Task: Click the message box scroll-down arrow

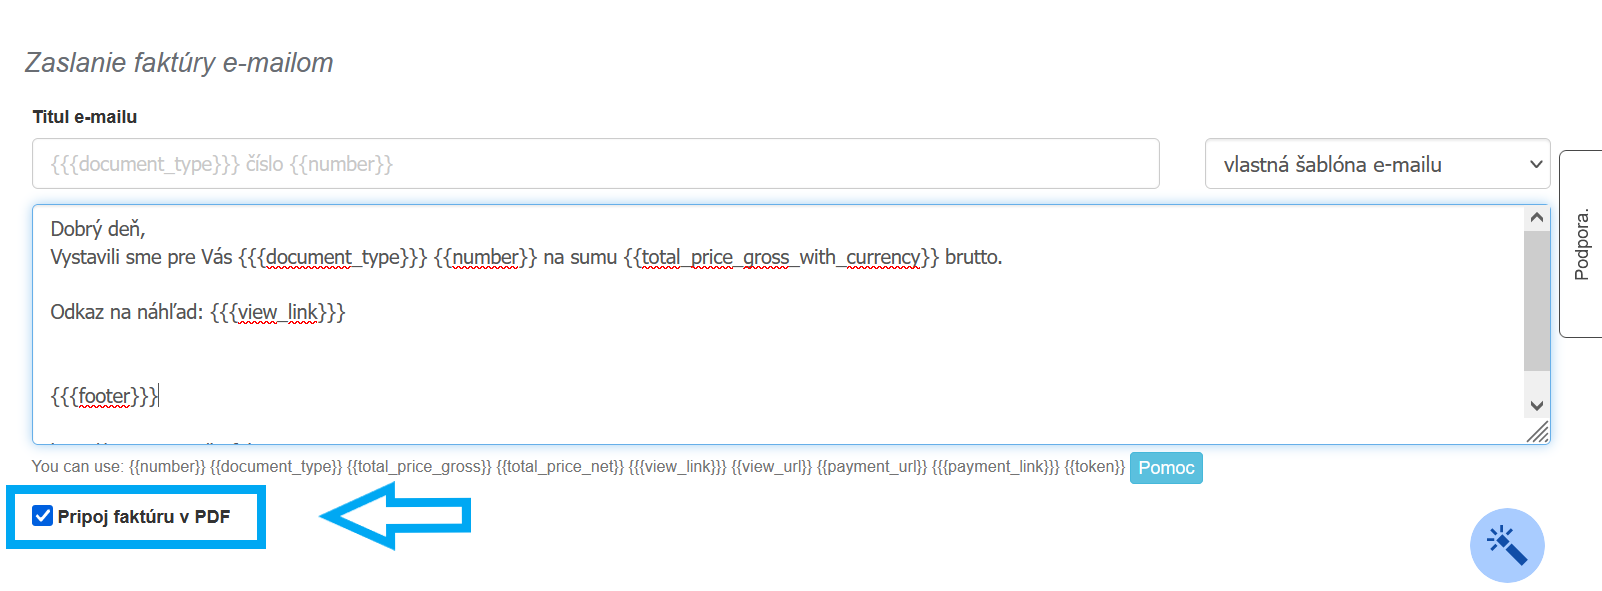Action: click(x=1537, y=406)
